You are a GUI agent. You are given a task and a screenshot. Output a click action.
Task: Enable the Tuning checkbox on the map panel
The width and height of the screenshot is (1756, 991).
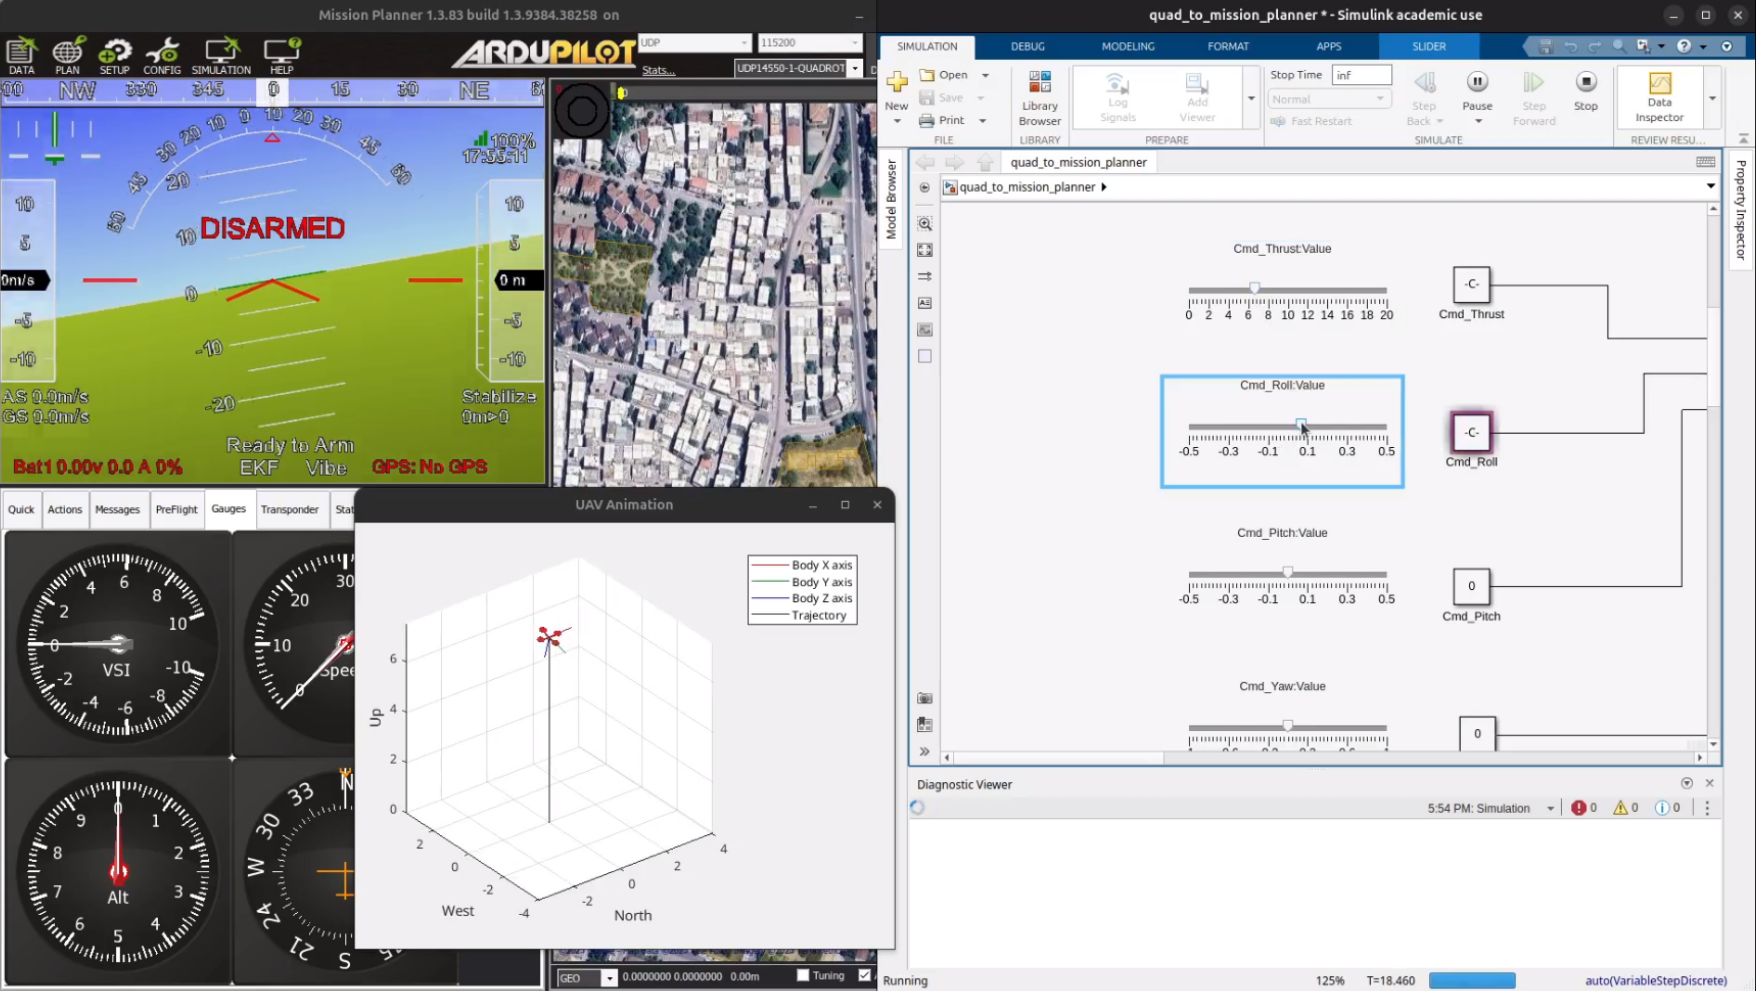coord(804,975)
